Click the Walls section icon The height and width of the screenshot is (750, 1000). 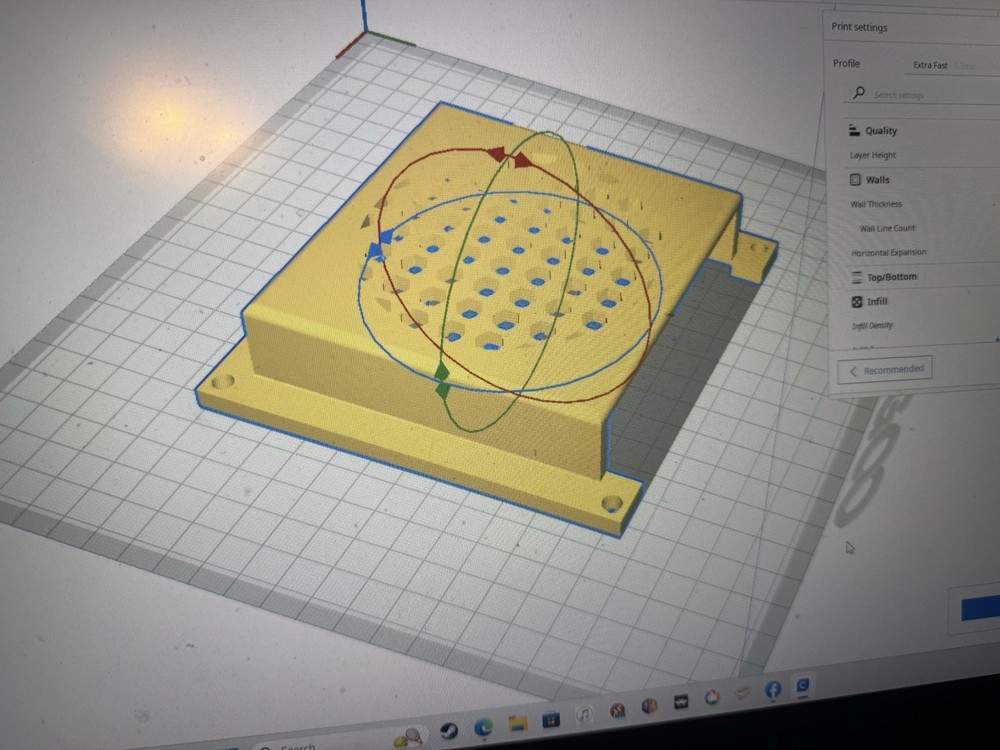point(855,180)
